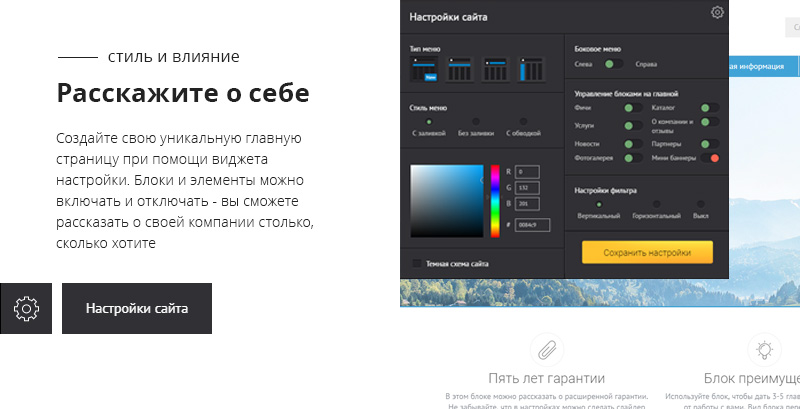The height and width of the screenshot is (409, 800).
Task: Click the rainbow hue slider strip
Action: point(495,201)
